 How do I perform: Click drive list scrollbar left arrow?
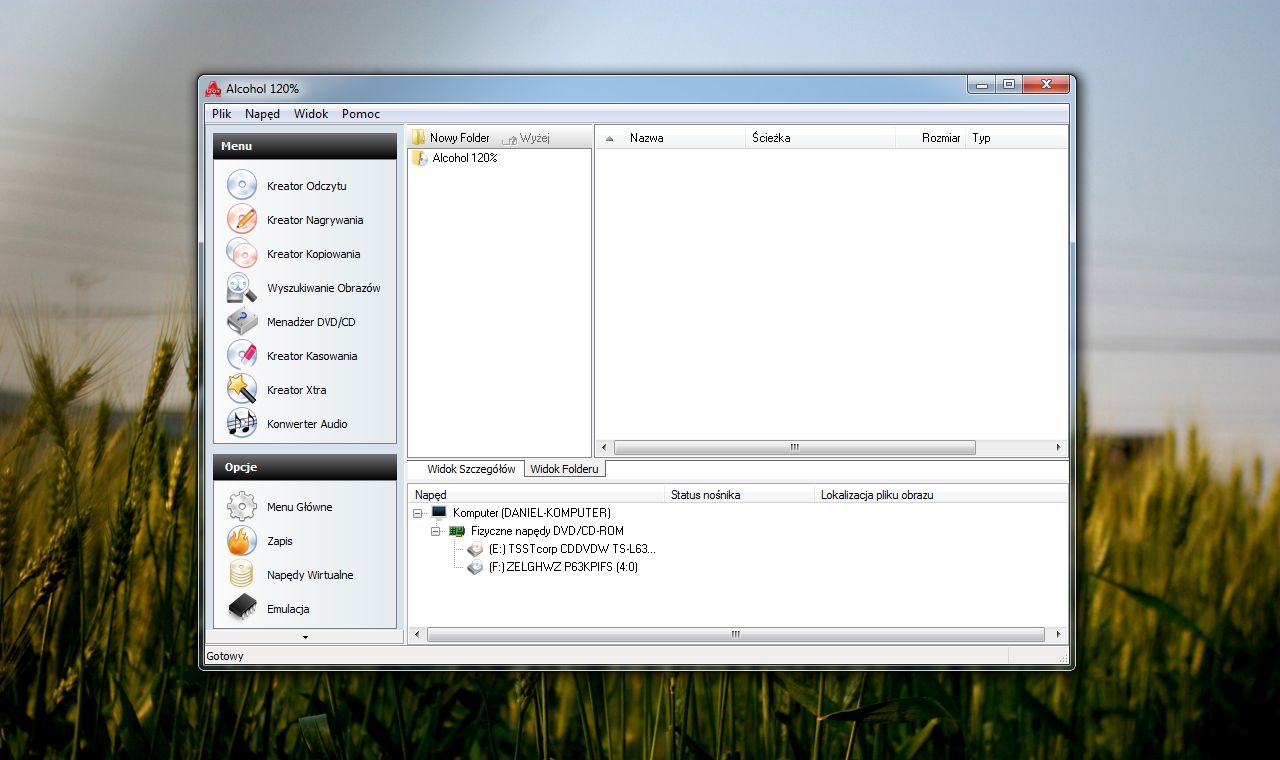[417, 634]
